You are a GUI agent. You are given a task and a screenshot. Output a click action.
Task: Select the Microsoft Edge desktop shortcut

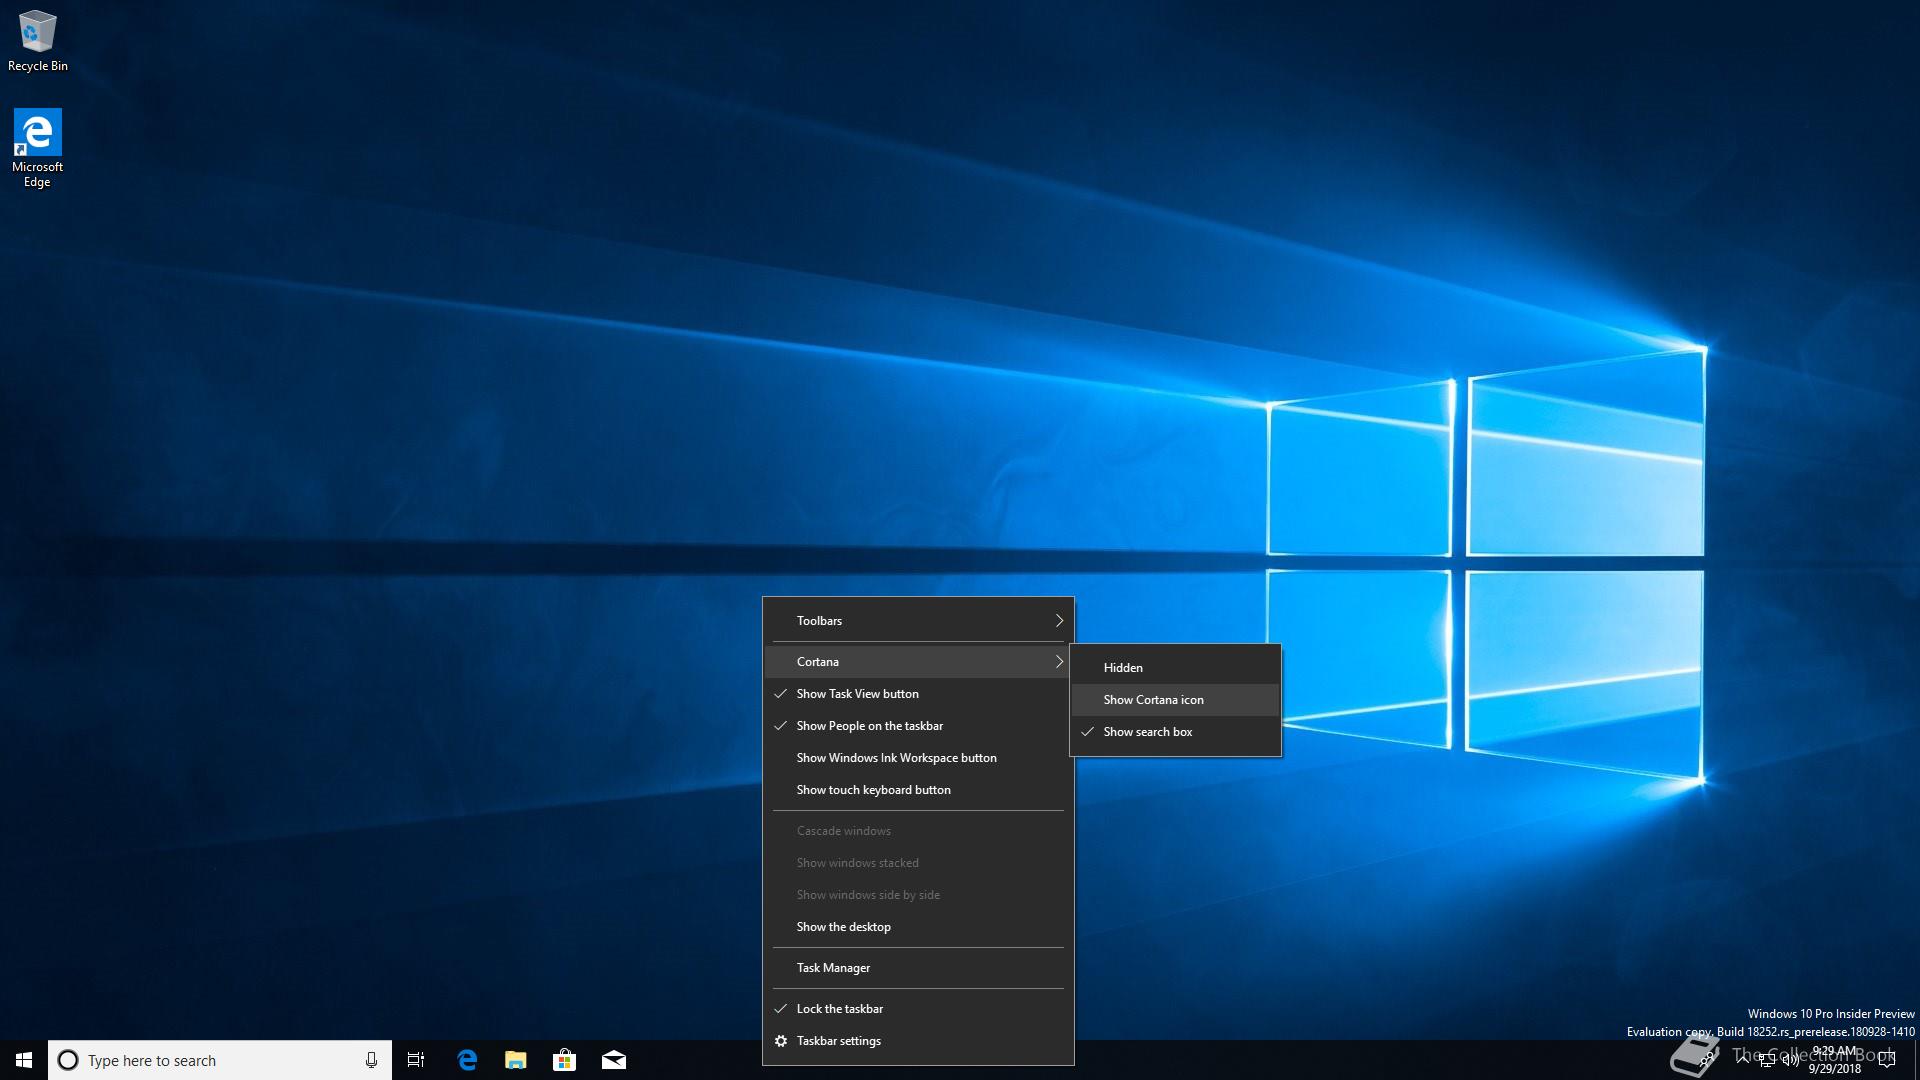pos(37,148)
